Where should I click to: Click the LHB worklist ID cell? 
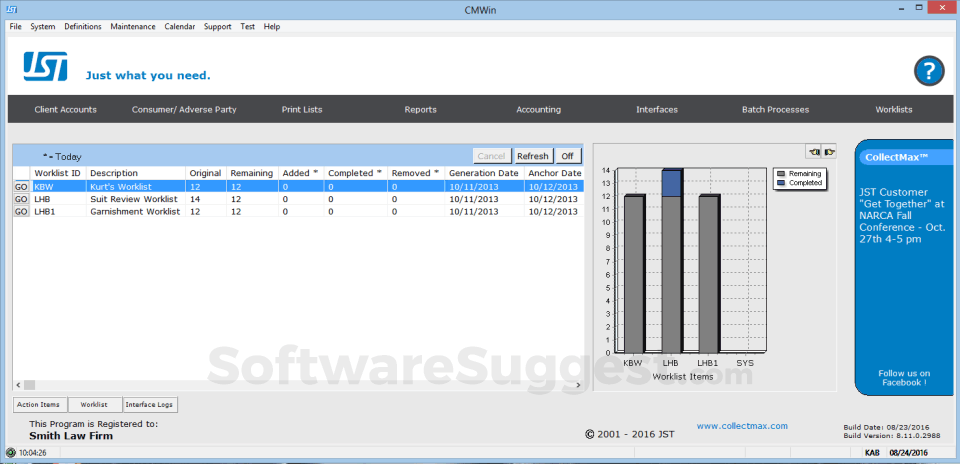click(58, 199)
